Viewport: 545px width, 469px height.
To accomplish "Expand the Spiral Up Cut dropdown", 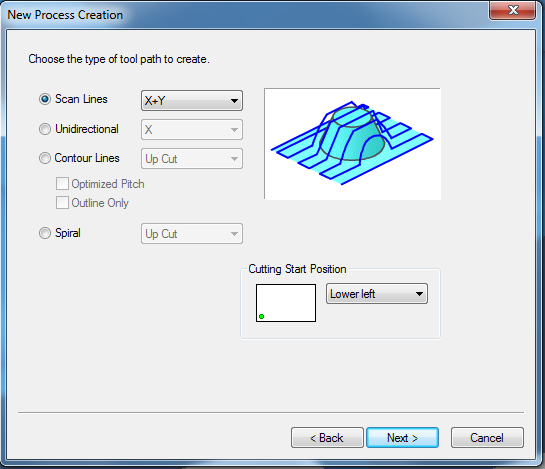I will click(x=192, y=234).
